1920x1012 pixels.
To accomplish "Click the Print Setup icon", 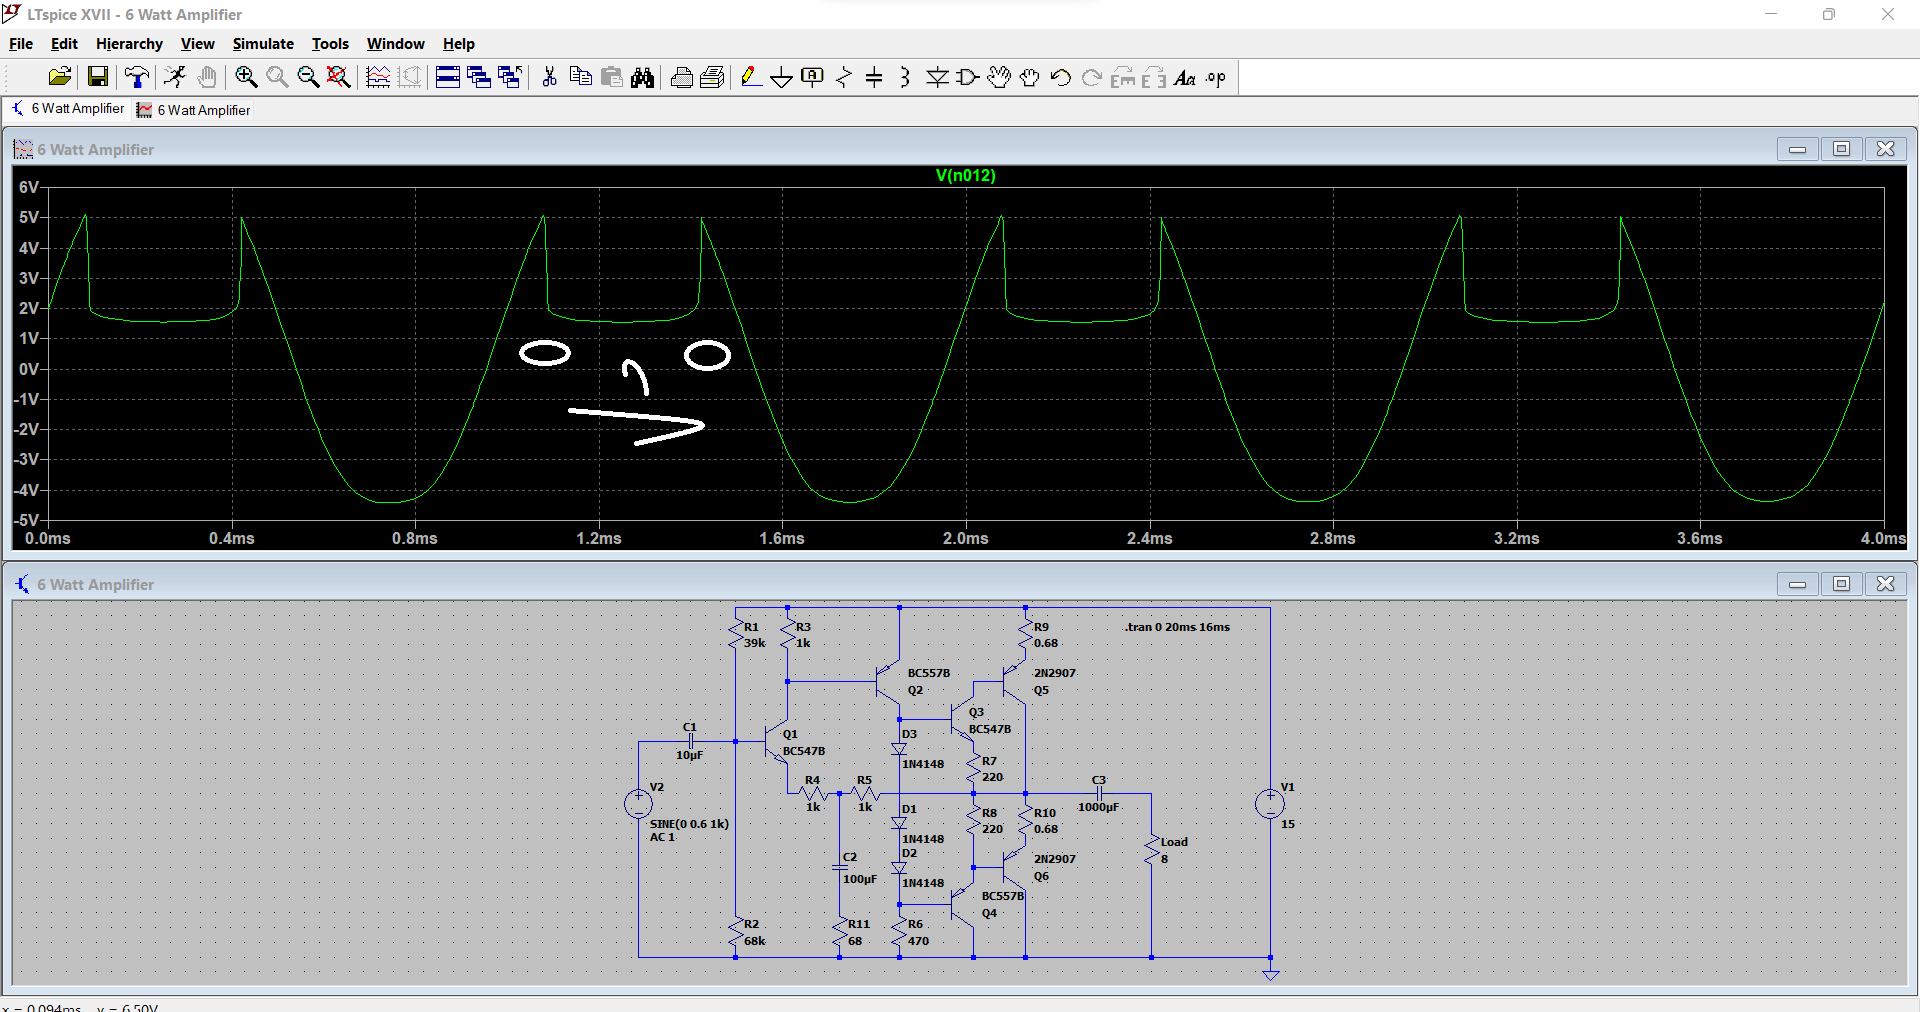I will coord(713,77).
